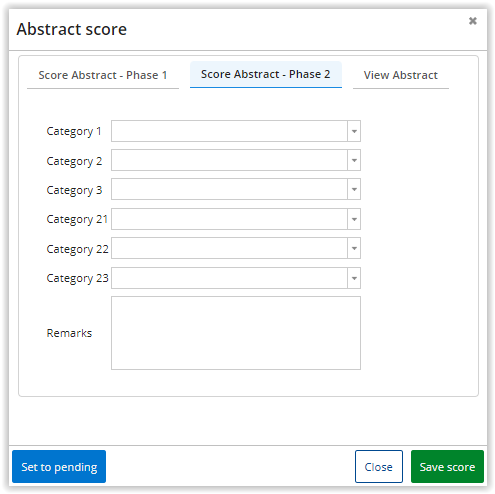Save the score with Save score button
This screenshot has width=495, height=494.
click(447, 467)
